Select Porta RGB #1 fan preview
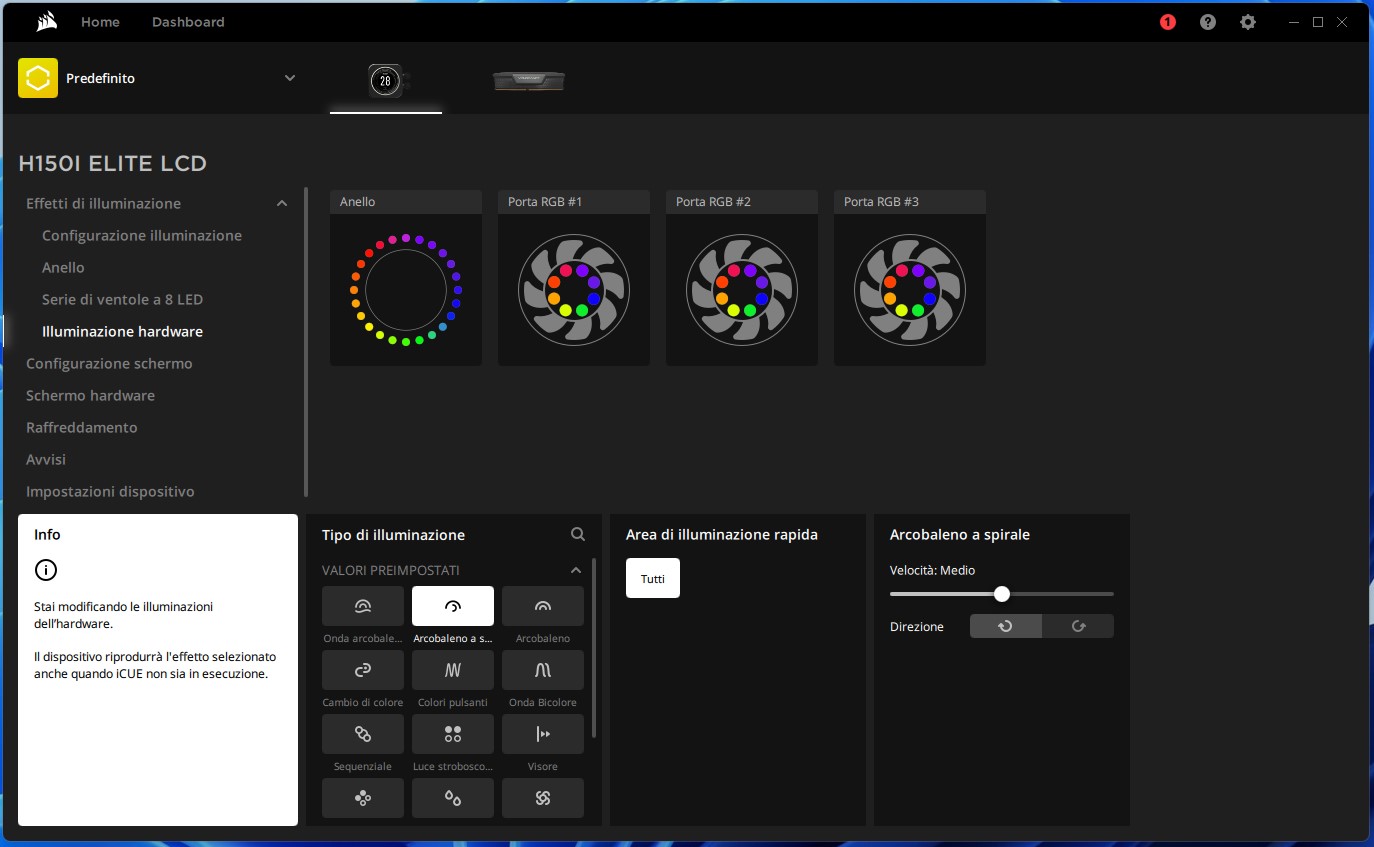1374x847 pixels. coord(574,278)
